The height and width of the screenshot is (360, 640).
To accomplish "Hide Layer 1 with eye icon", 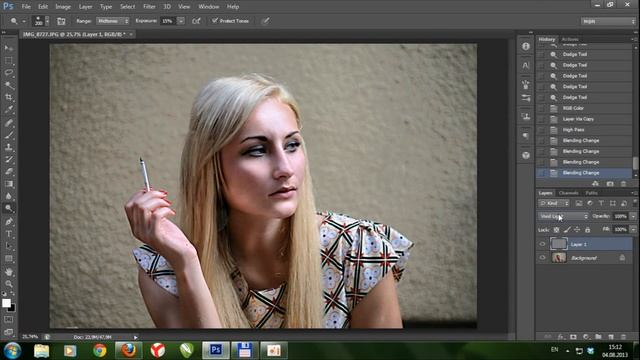I will pos(542,244).
